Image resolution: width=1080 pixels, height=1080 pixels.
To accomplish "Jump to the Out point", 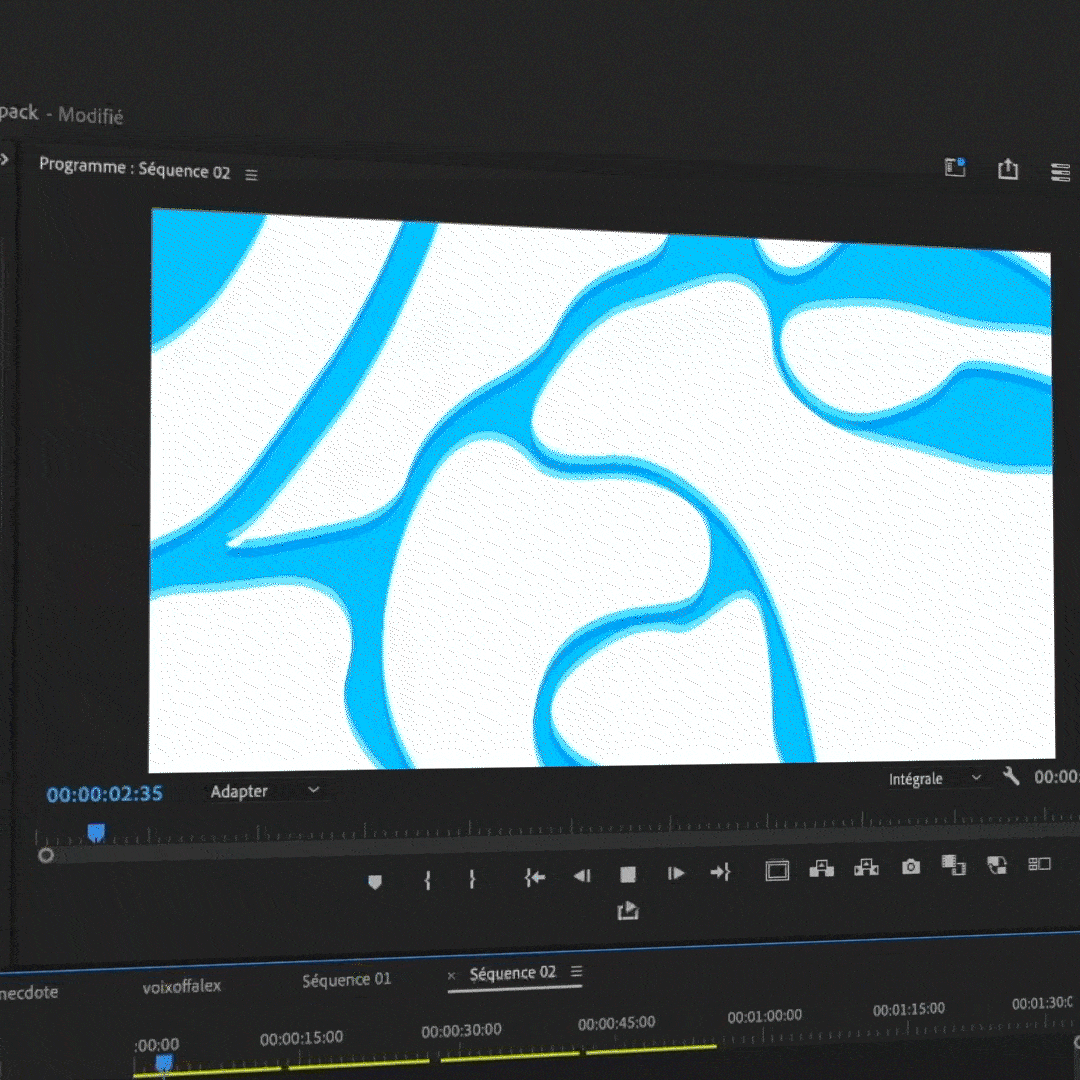I will coord(720,873).
